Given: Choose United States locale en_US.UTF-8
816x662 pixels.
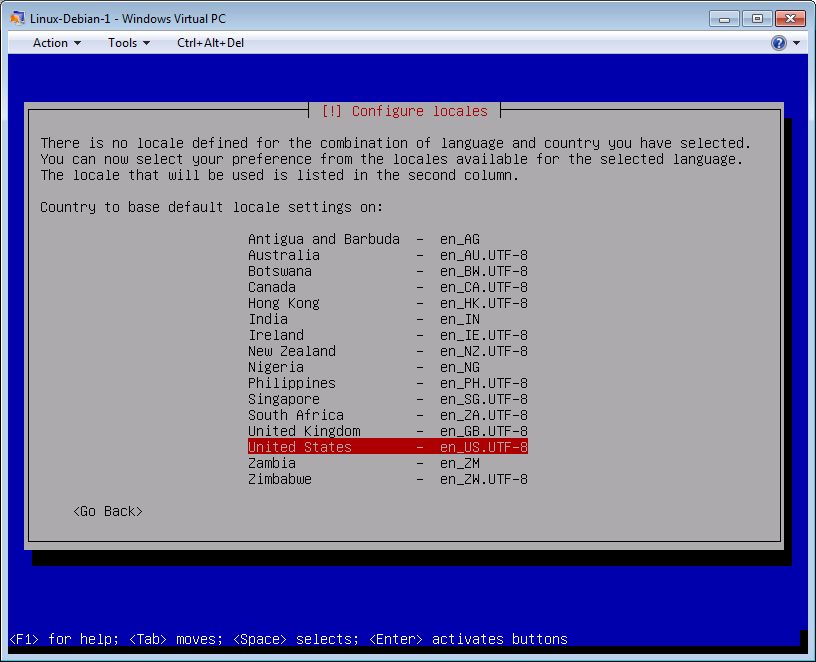Looking at the screenshot, I should [387, 447].
